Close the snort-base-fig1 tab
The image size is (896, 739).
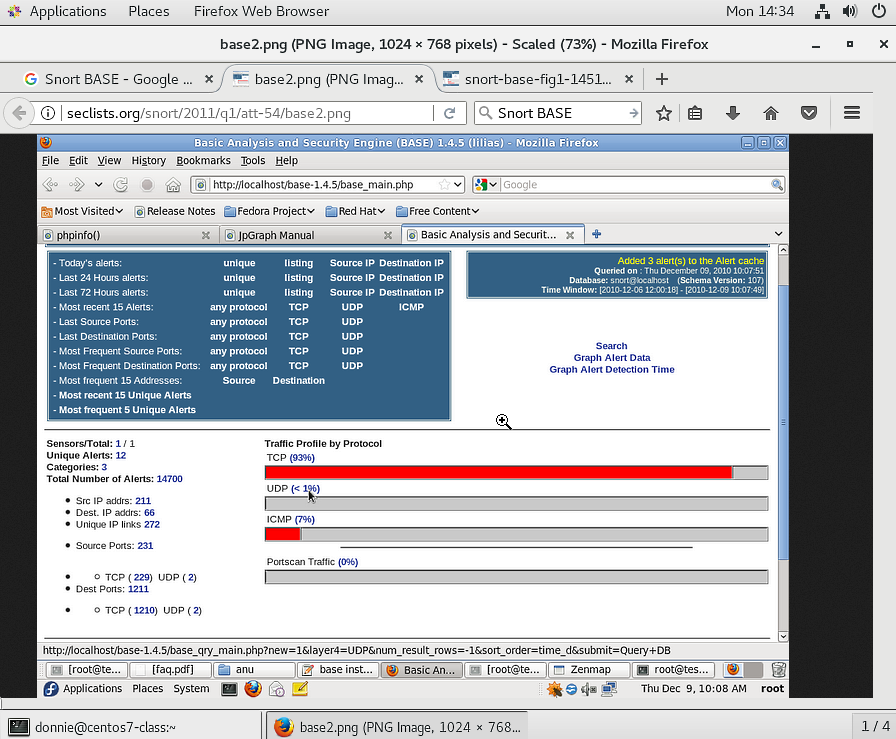point(629,79)
